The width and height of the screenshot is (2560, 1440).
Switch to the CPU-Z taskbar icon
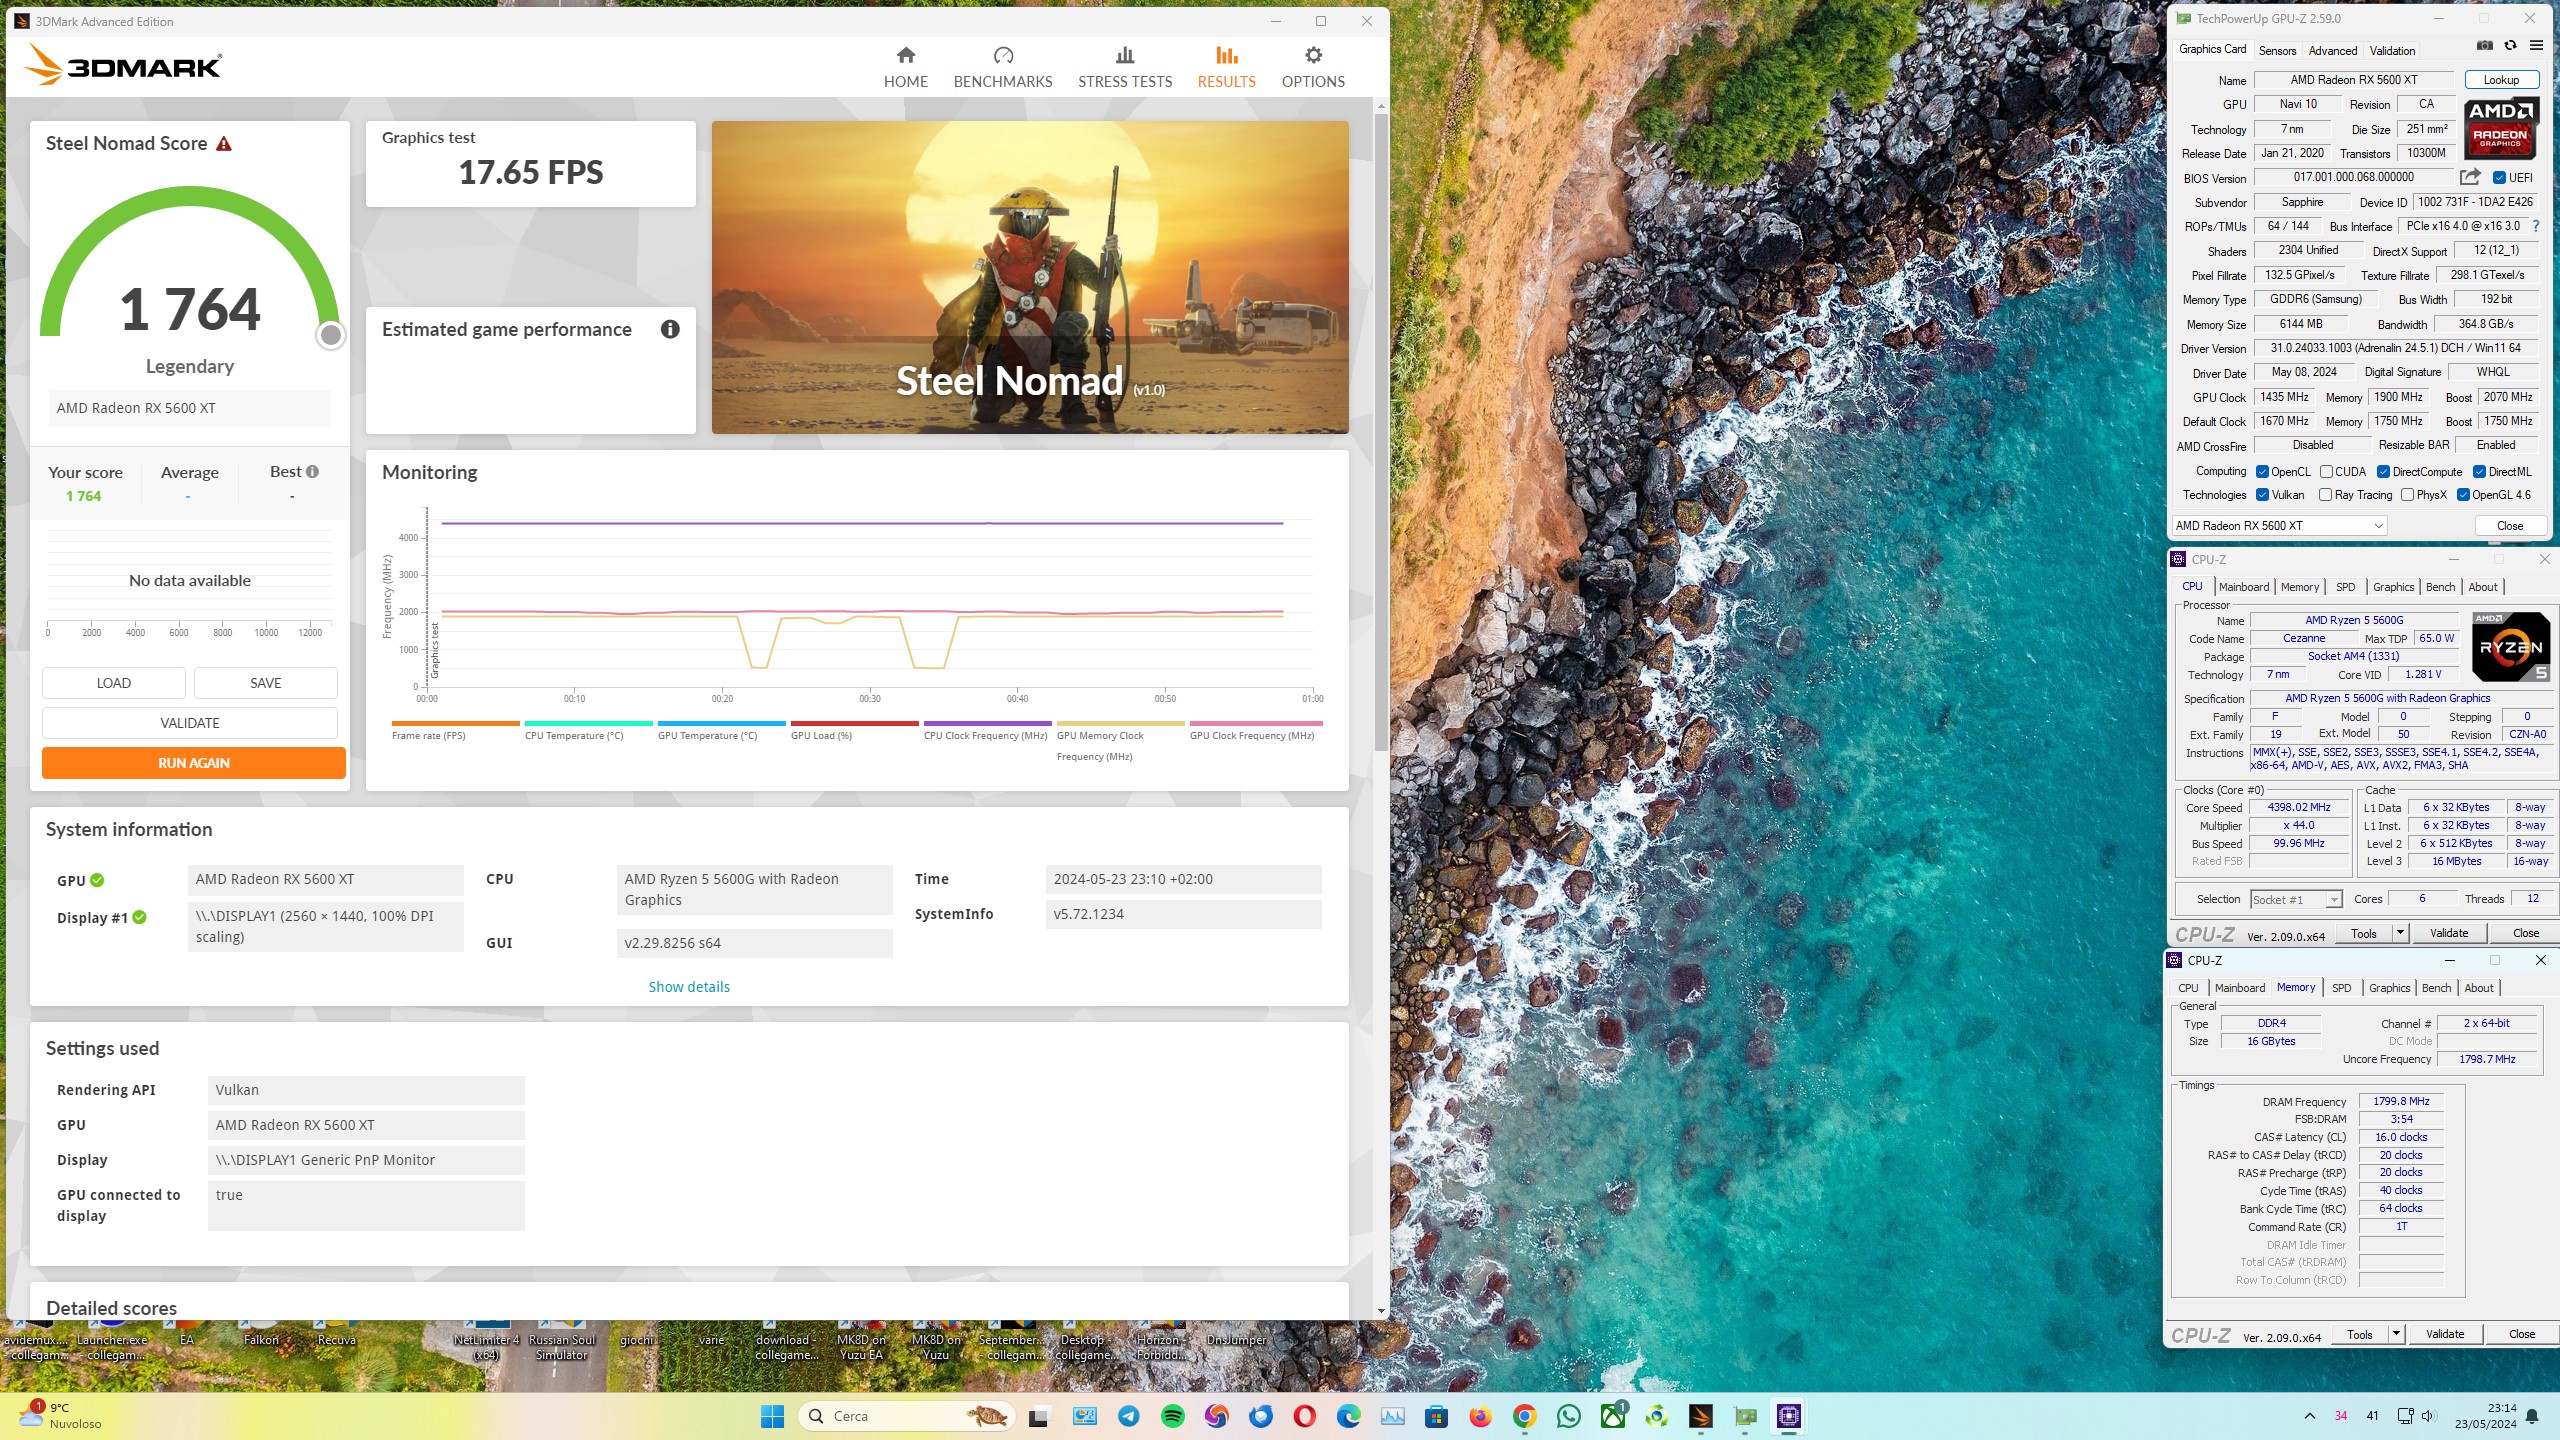[x=1788, y=1416]
